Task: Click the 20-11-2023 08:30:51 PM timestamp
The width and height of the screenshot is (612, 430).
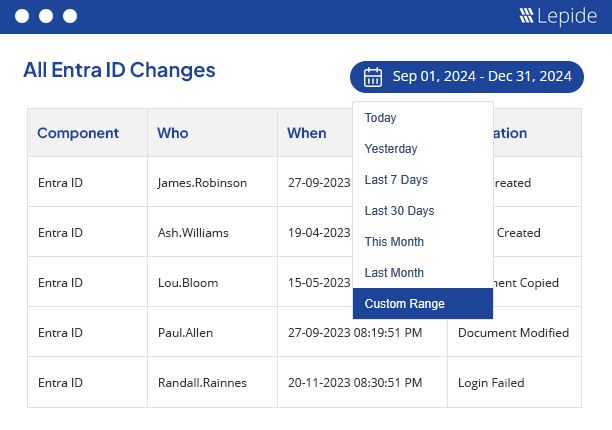Action: pyautogui.click(x=355, y=383)
